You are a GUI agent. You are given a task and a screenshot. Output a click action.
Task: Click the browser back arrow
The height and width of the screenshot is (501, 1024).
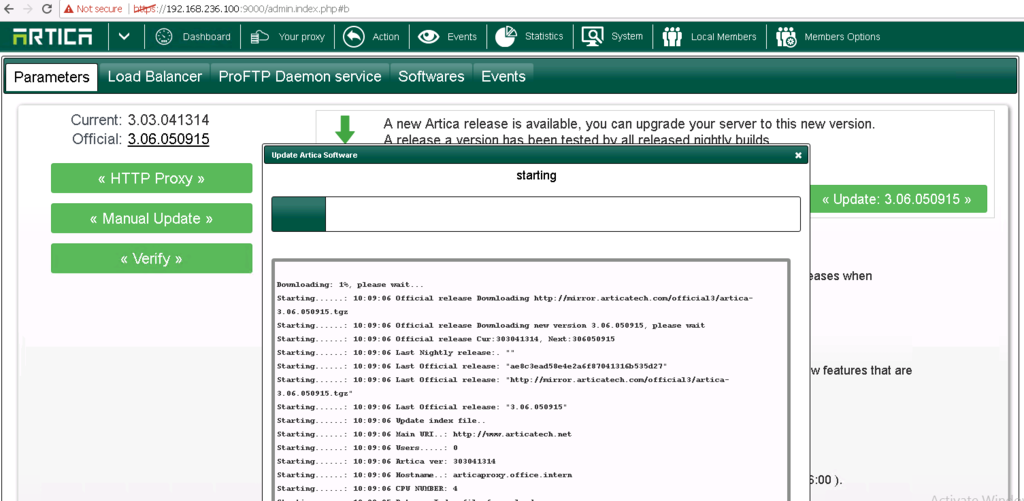(x=9, y=9)
